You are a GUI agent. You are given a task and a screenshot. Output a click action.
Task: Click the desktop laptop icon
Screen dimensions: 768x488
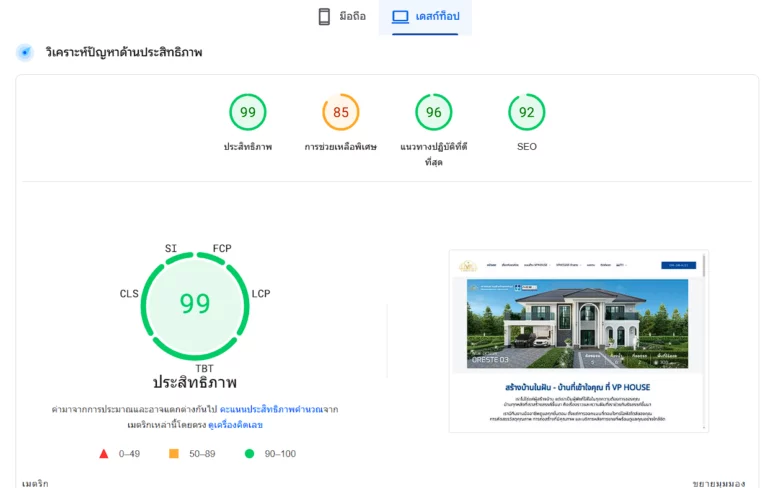(400, 17)
